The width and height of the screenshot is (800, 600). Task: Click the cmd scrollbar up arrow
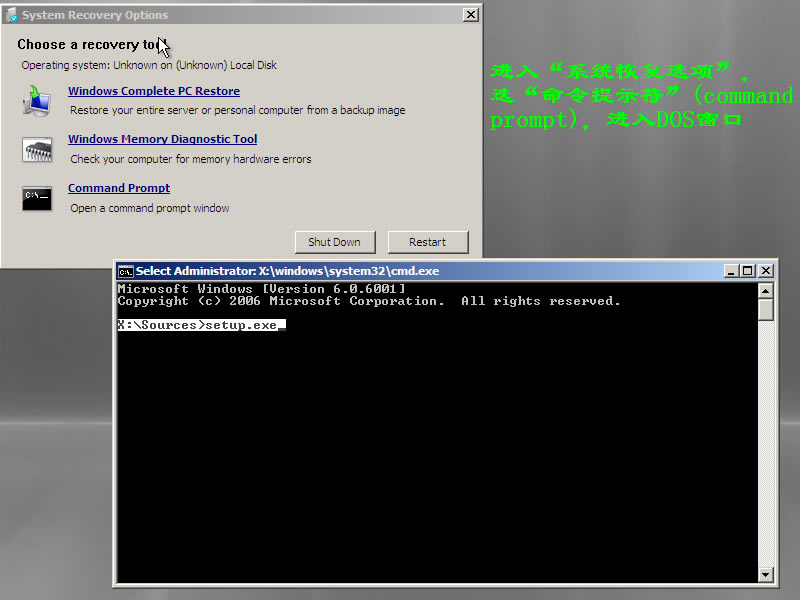coord(765,291)
